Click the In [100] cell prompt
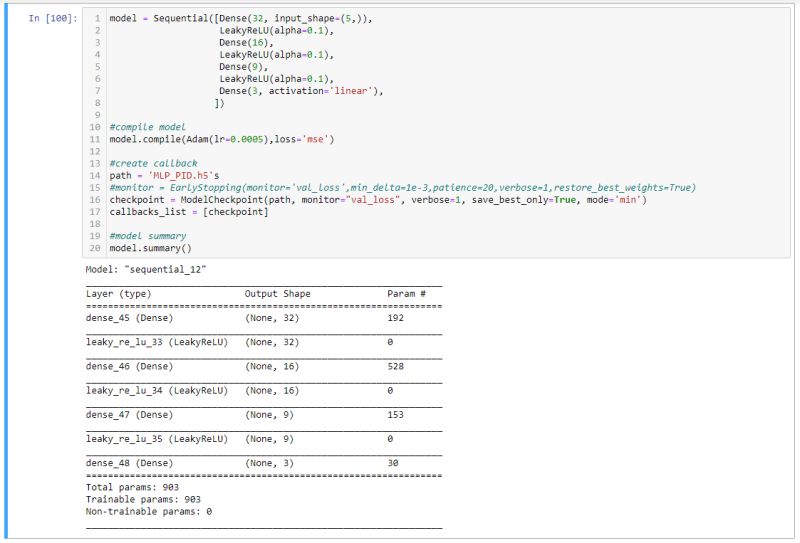The image size is (800, 543). (x=53, y=18)
